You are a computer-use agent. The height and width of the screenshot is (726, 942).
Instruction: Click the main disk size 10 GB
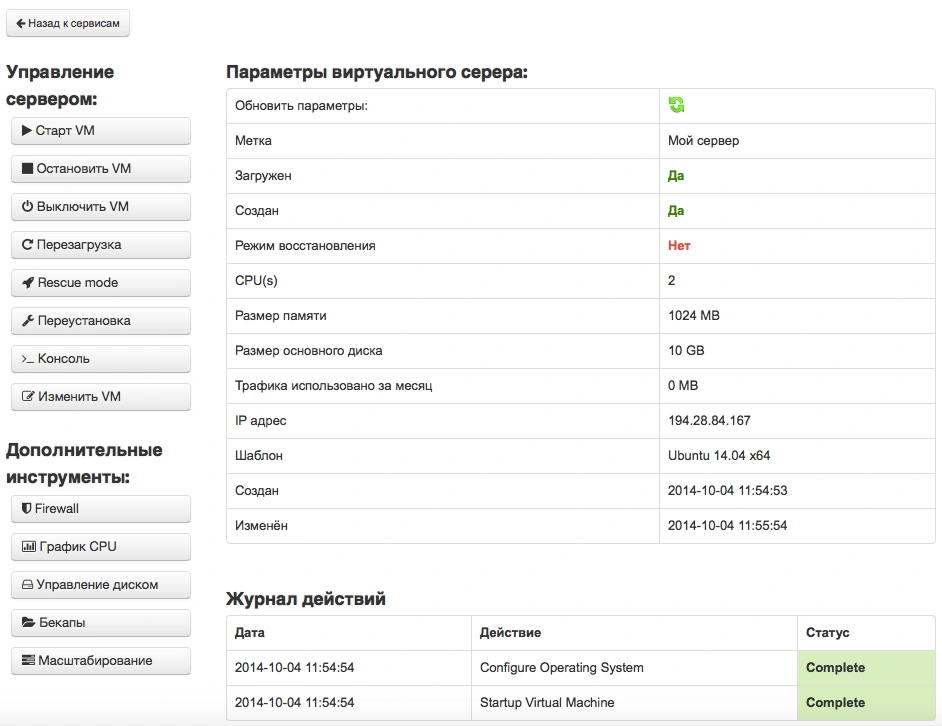(685, 350)
